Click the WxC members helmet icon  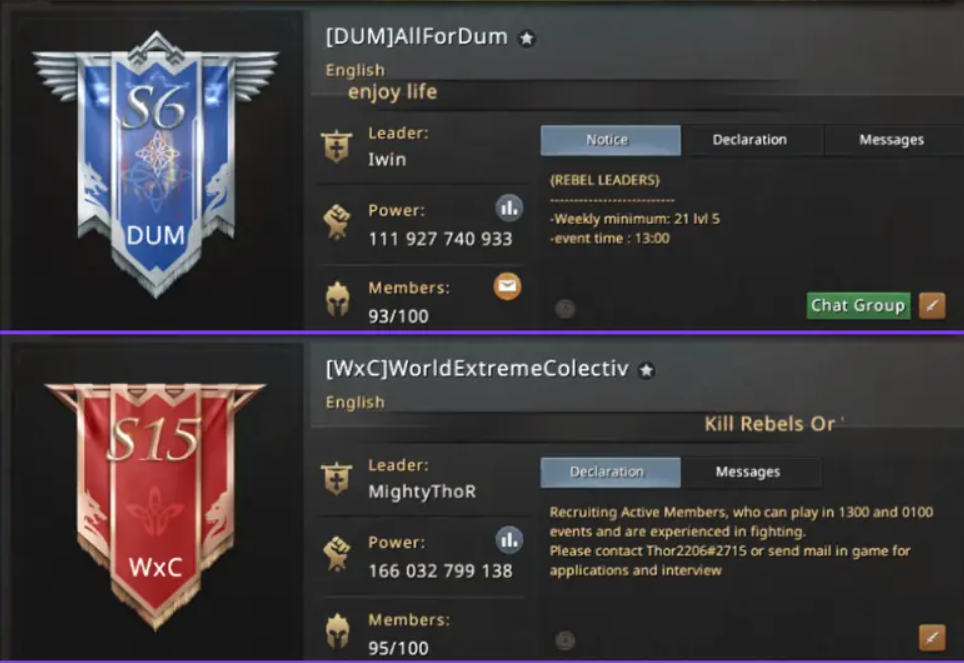click(338, 631)
